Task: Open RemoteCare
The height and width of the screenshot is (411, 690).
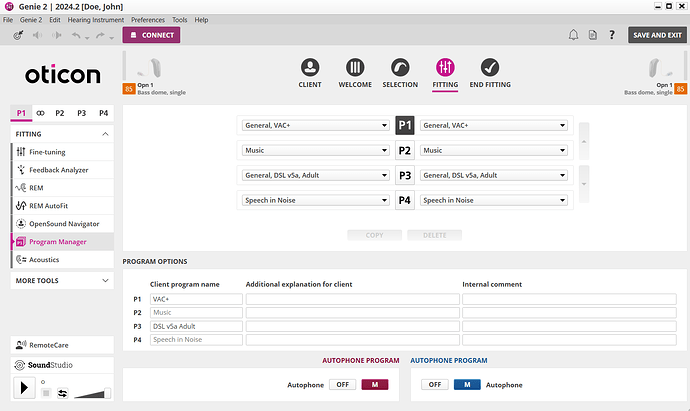Action: pos(62,345)
